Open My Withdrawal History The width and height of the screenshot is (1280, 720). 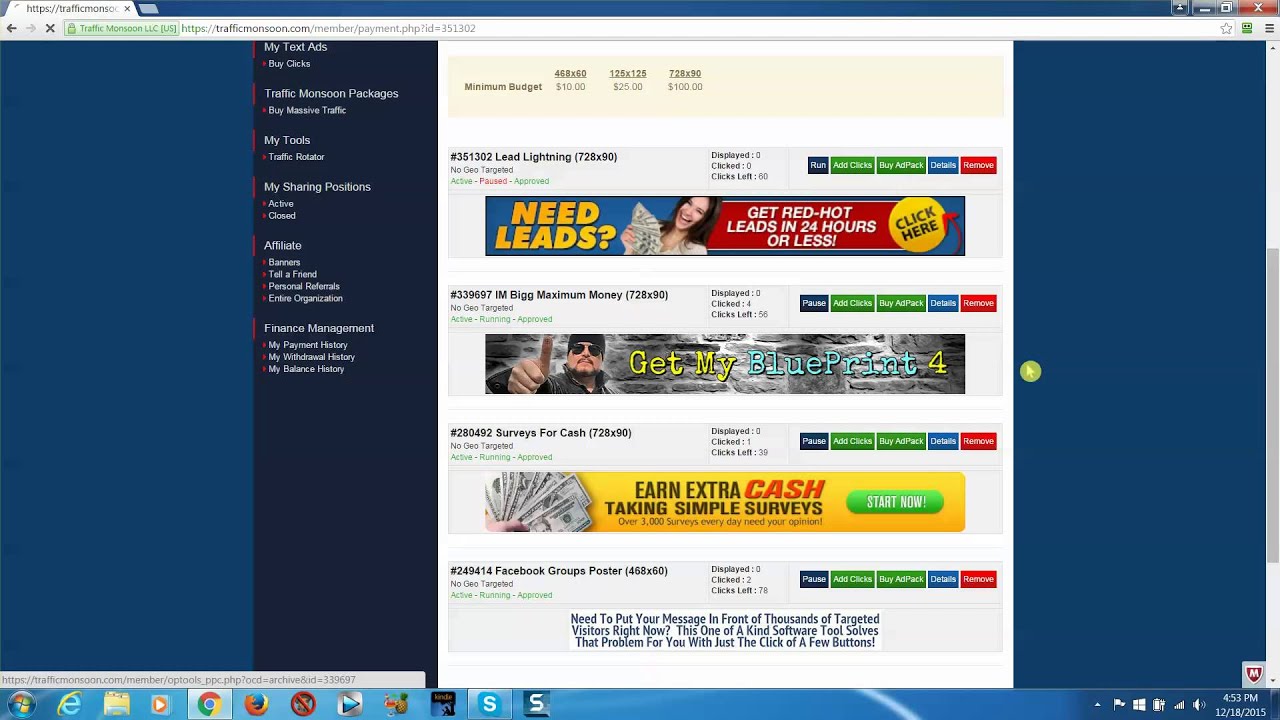click(311, 357)
